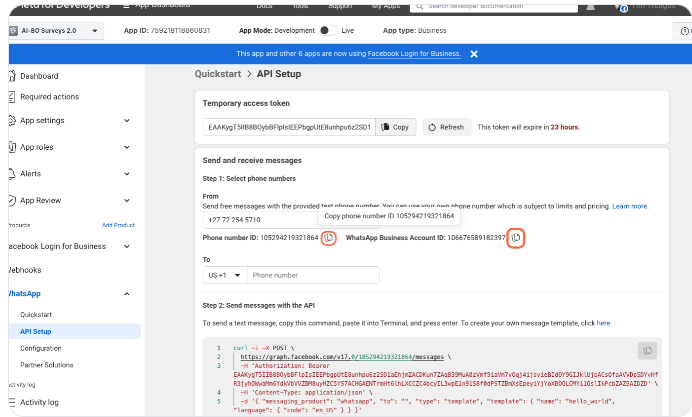Open Dashboard from the sidebar

coord(39,76)
